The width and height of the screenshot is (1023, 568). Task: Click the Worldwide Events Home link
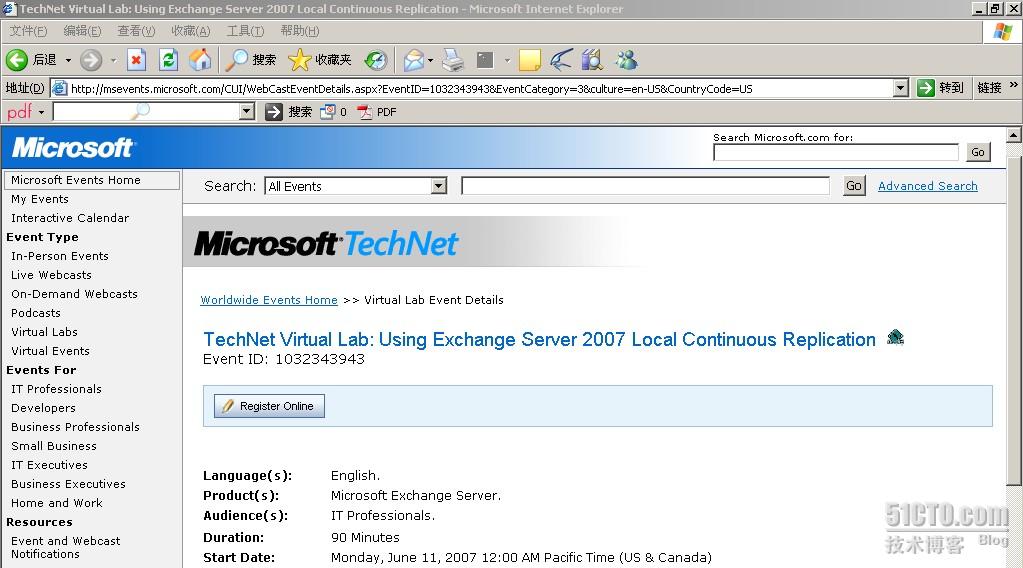tap(269, 300)
